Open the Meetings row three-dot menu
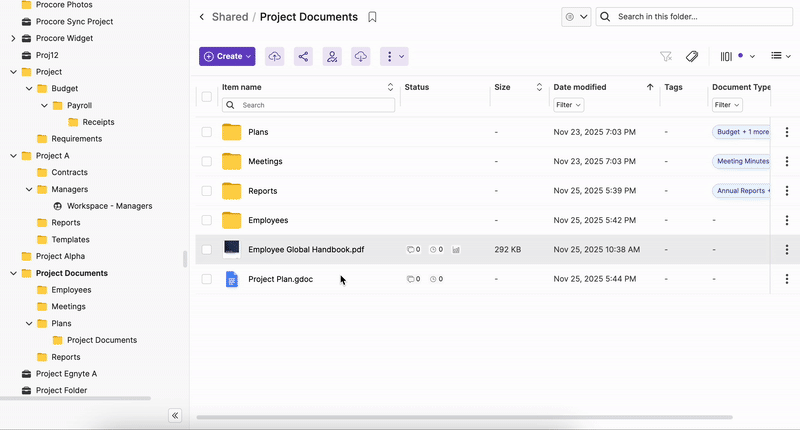The image size is (800, 430). [787, 161]
